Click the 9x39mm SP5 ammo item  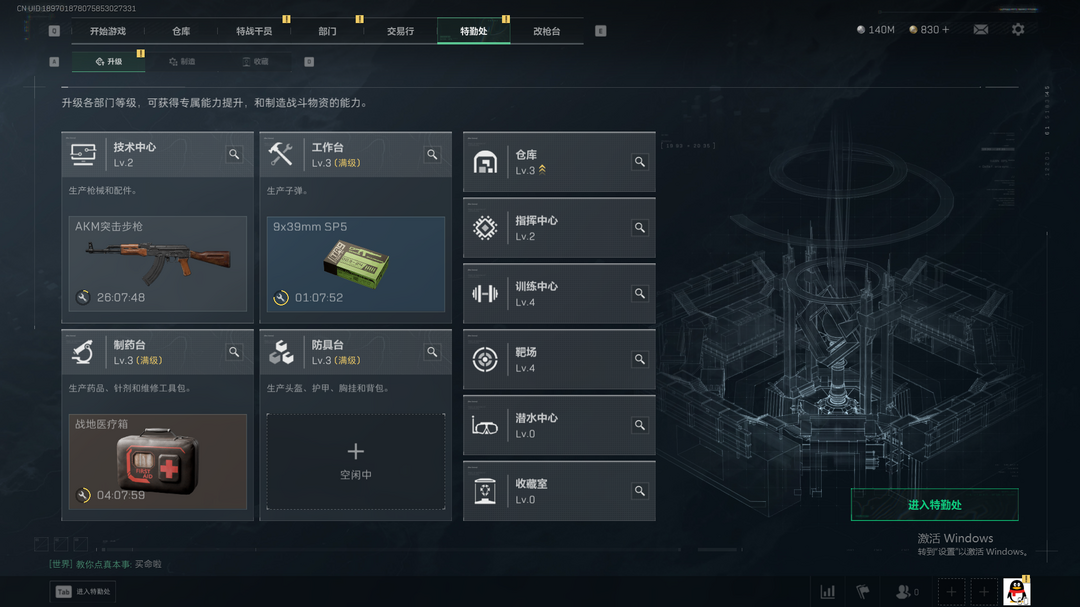[355, 264]
